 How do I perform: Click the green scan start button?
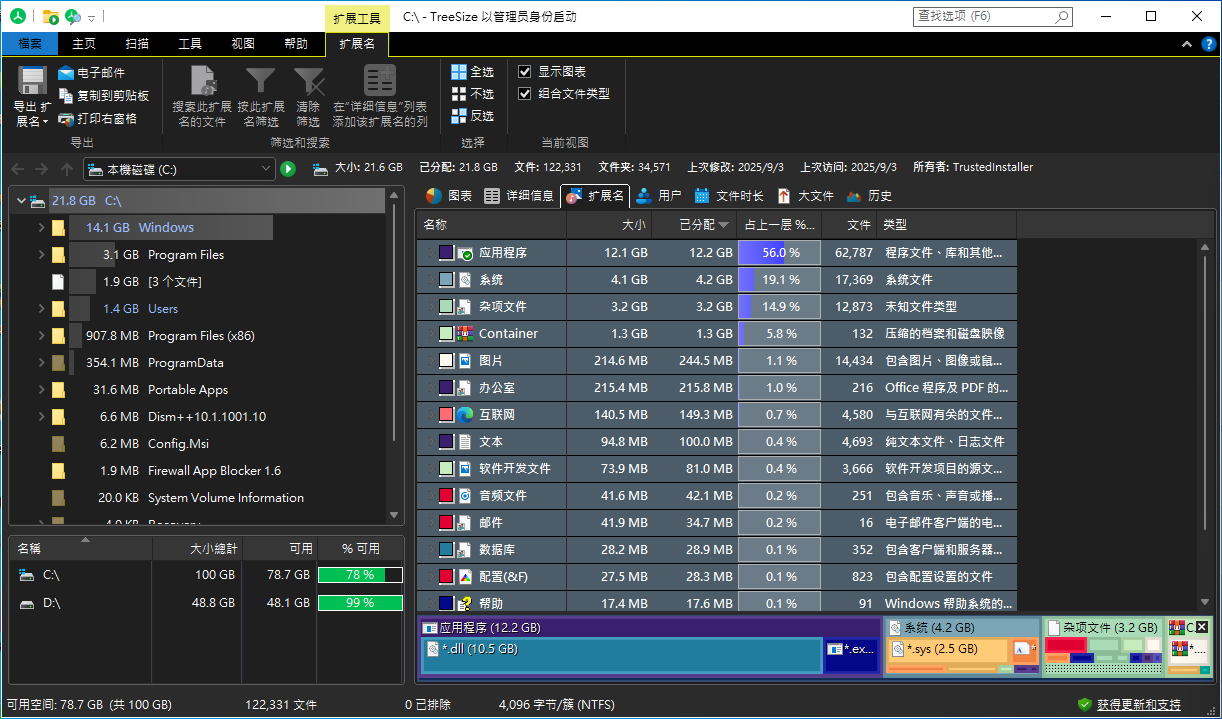pyautogui.click(x=288, y=169)
